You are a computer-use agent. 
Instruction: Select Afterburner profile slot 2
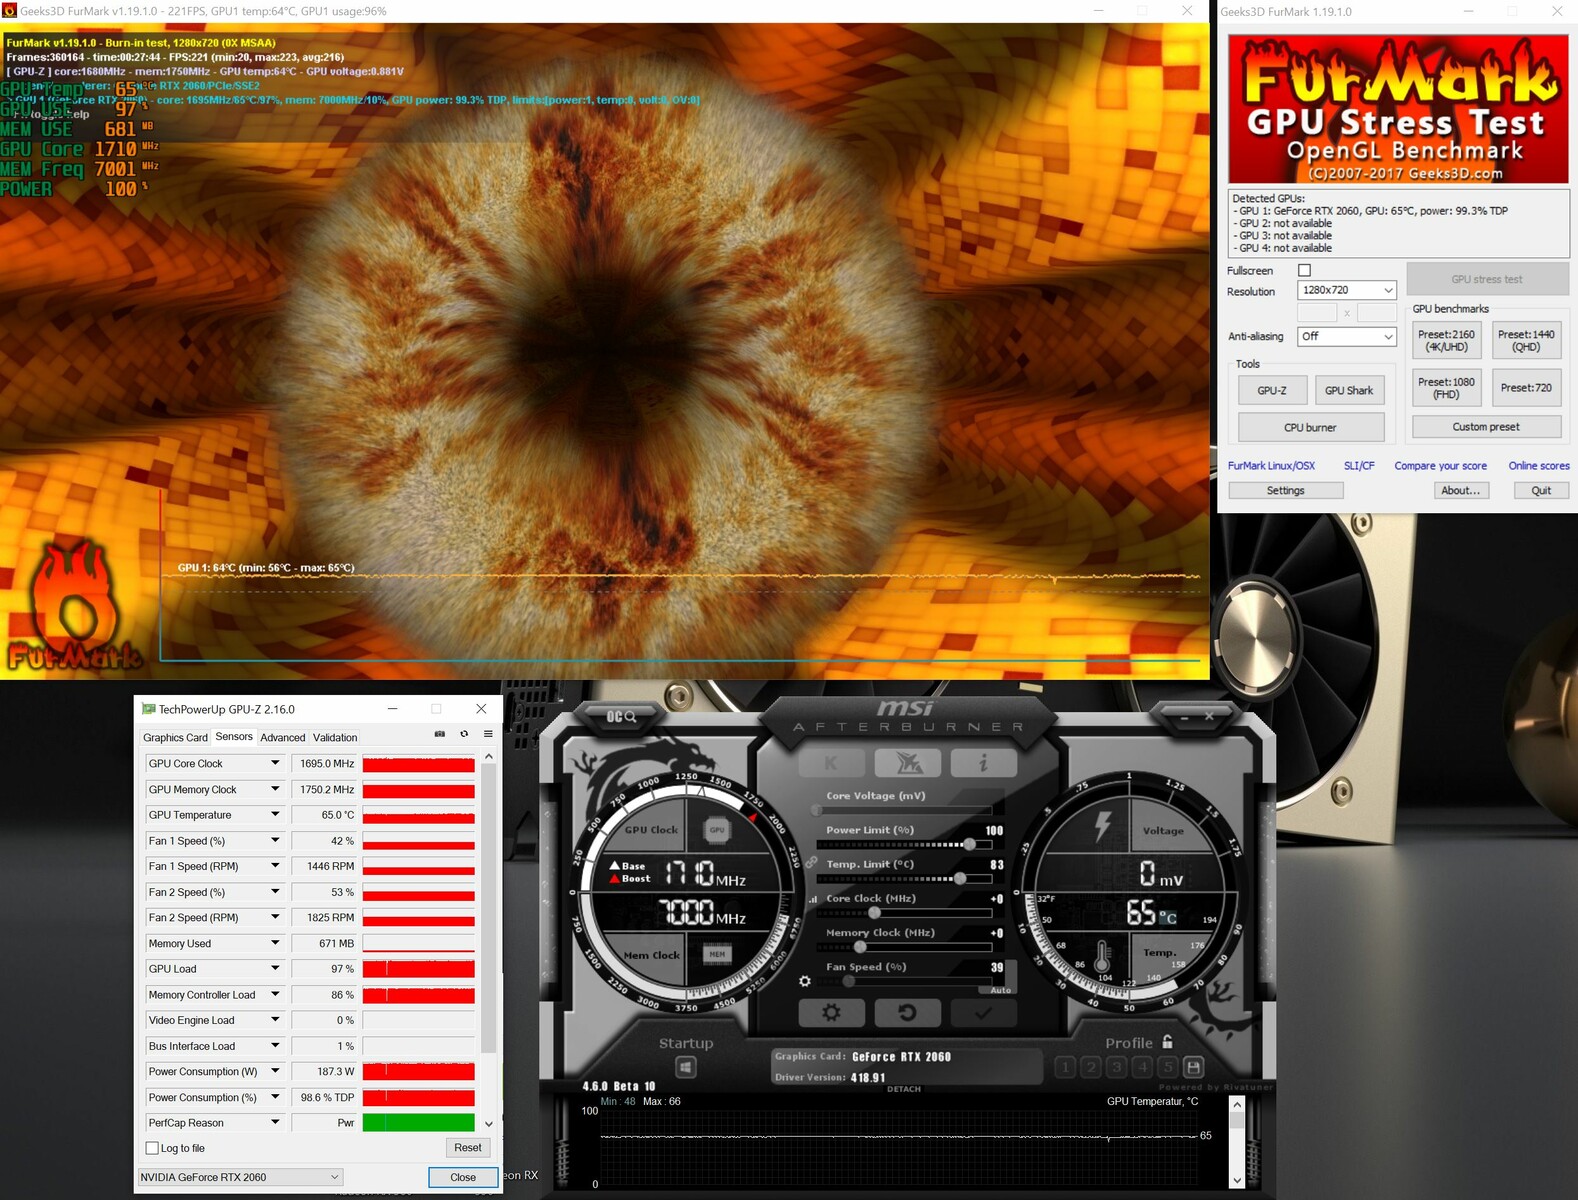(x=1091, y=1067)
